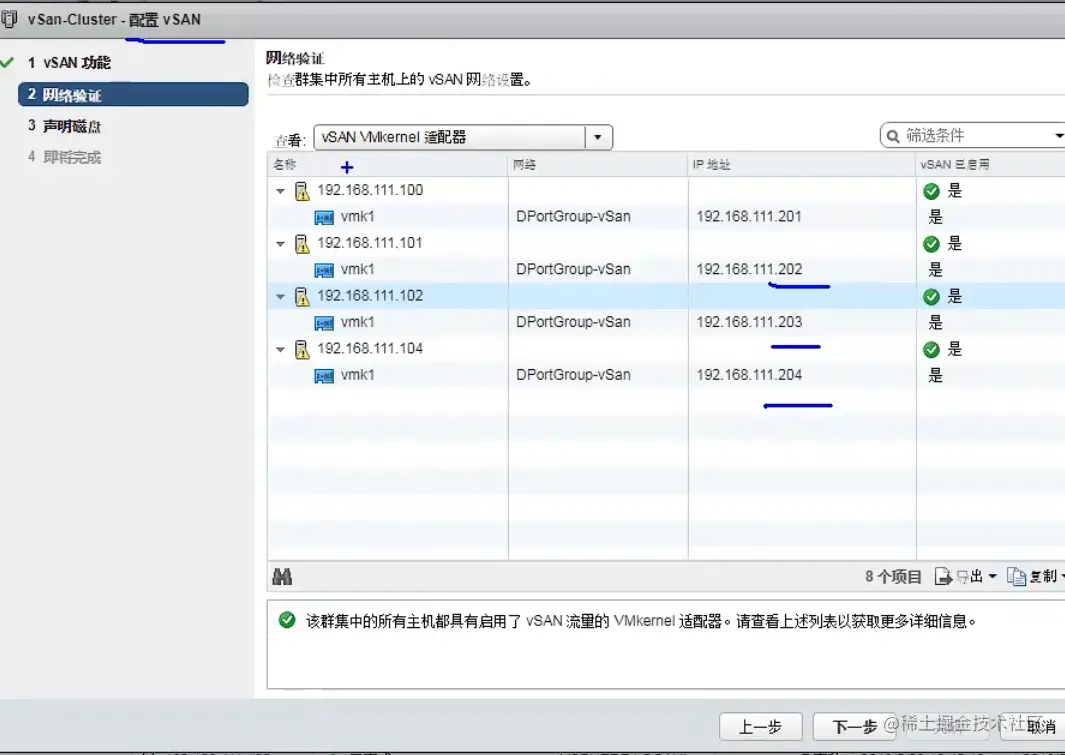
Task: Collapse host 192.168.111.104 tree node
Action: coord(281,350)
